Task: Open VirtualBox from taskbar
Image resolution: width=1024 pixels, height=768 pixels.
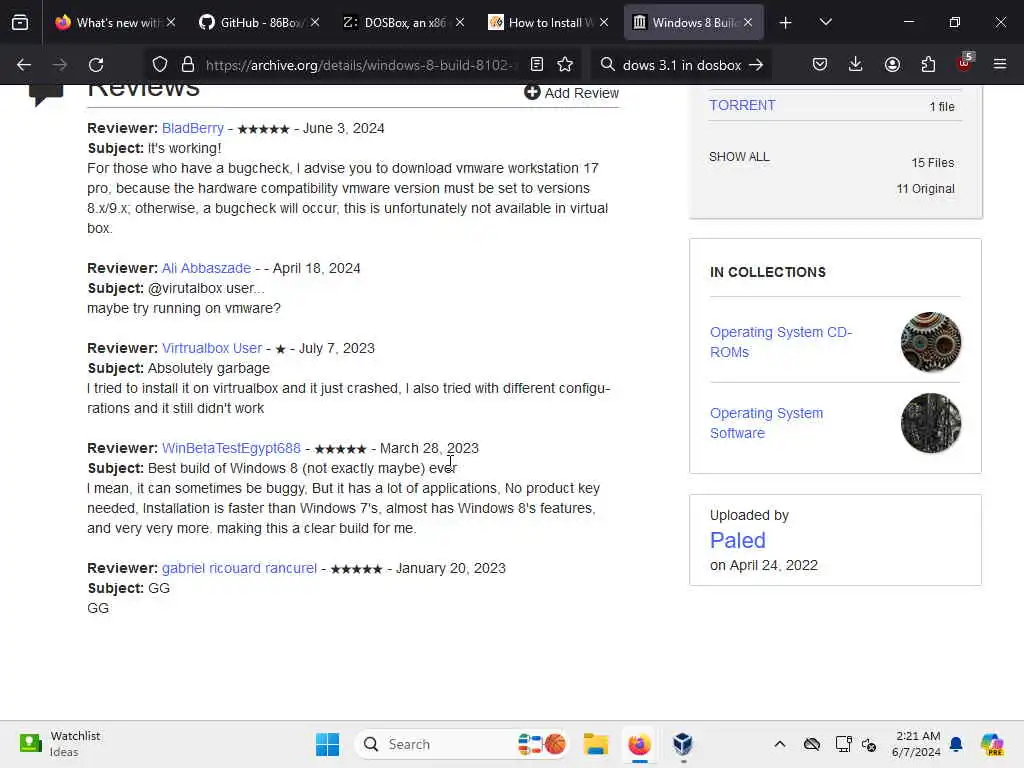Action: coord(682,744)
